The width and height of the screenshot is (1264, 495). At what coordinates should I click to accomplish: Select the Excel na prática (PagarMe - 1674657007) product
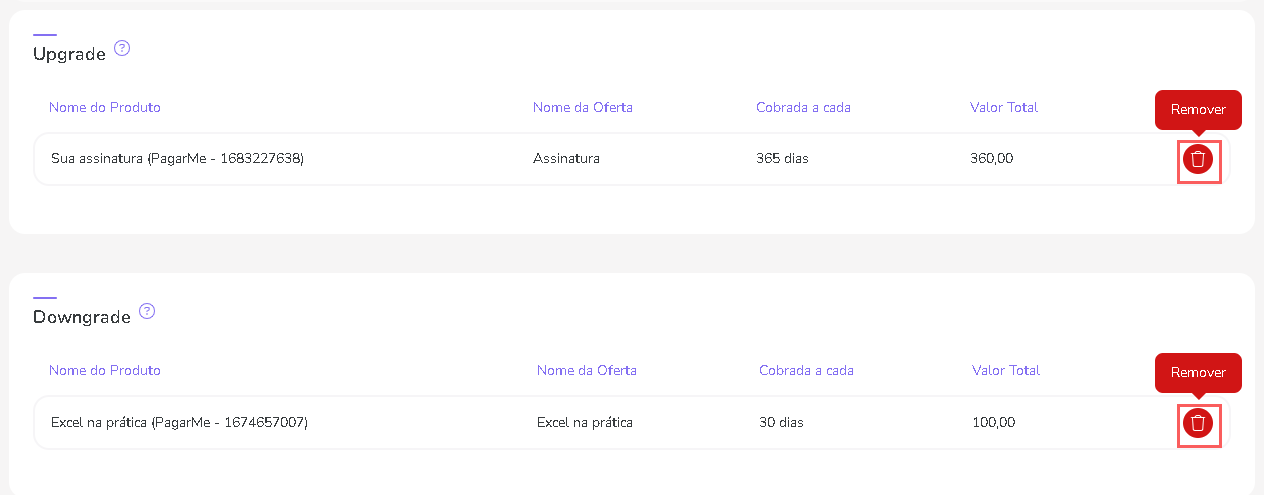pos(179,422)
